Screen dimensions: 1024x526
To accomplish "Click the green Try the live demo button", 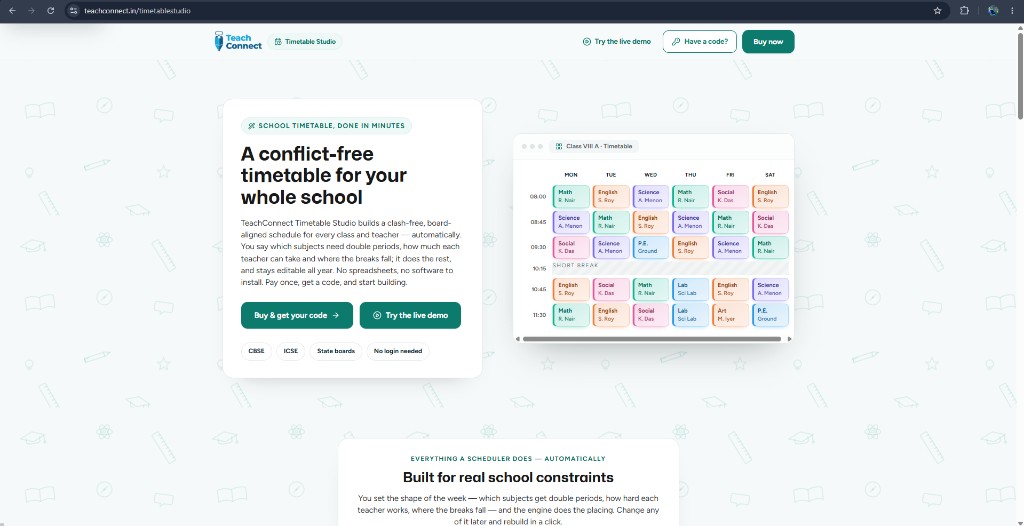I will [x=410, y=315].
